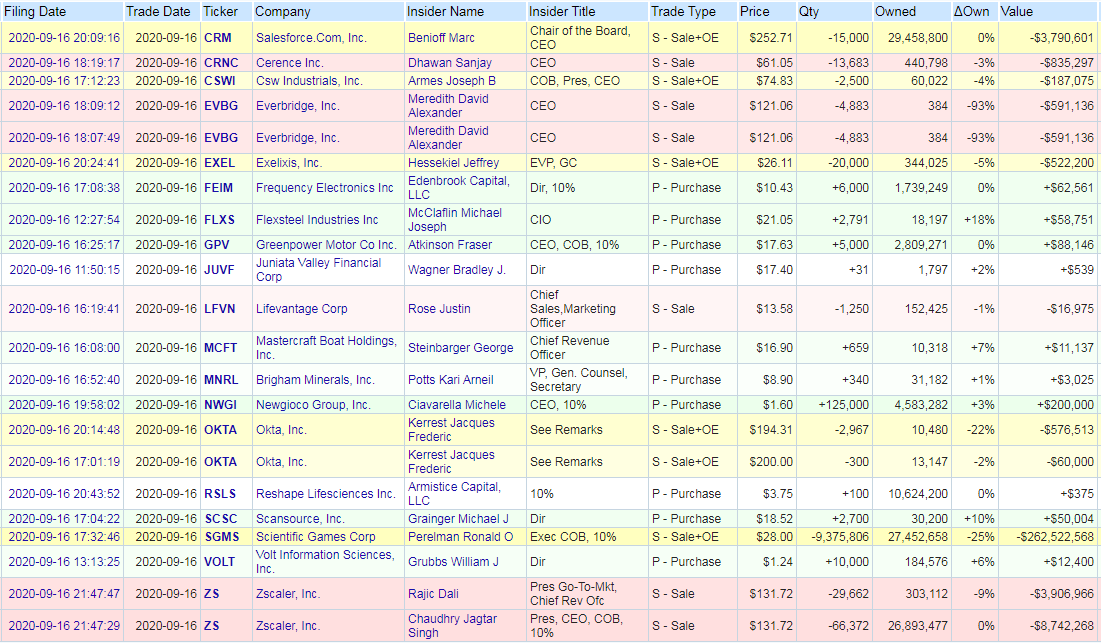The height and width of the screenshot is (643, 1101).
Task: Open Reshape Lifesciences Inc. company link
Action: (325, 494)
